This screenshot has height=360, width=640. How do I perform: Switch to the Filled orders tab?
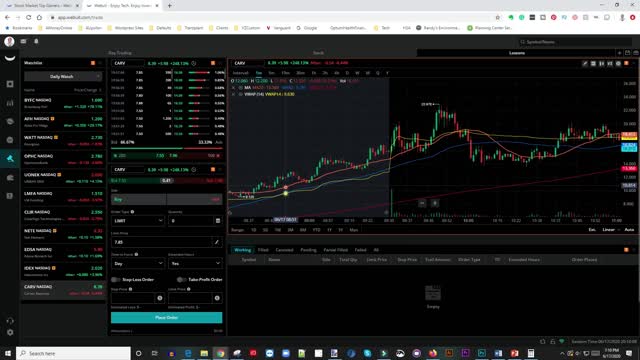tap(263, 250)
